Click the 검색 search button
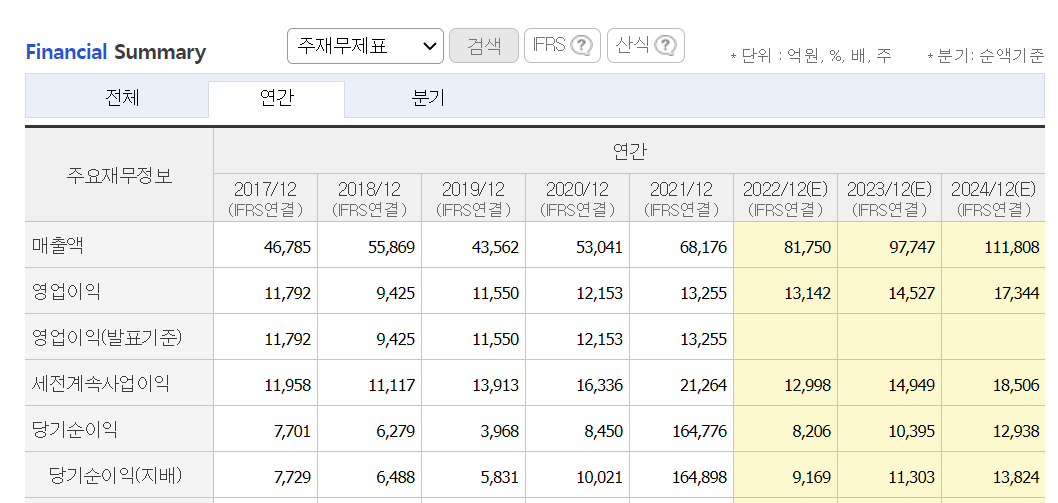Viewport: 1058px width, 503px height. 484,46
